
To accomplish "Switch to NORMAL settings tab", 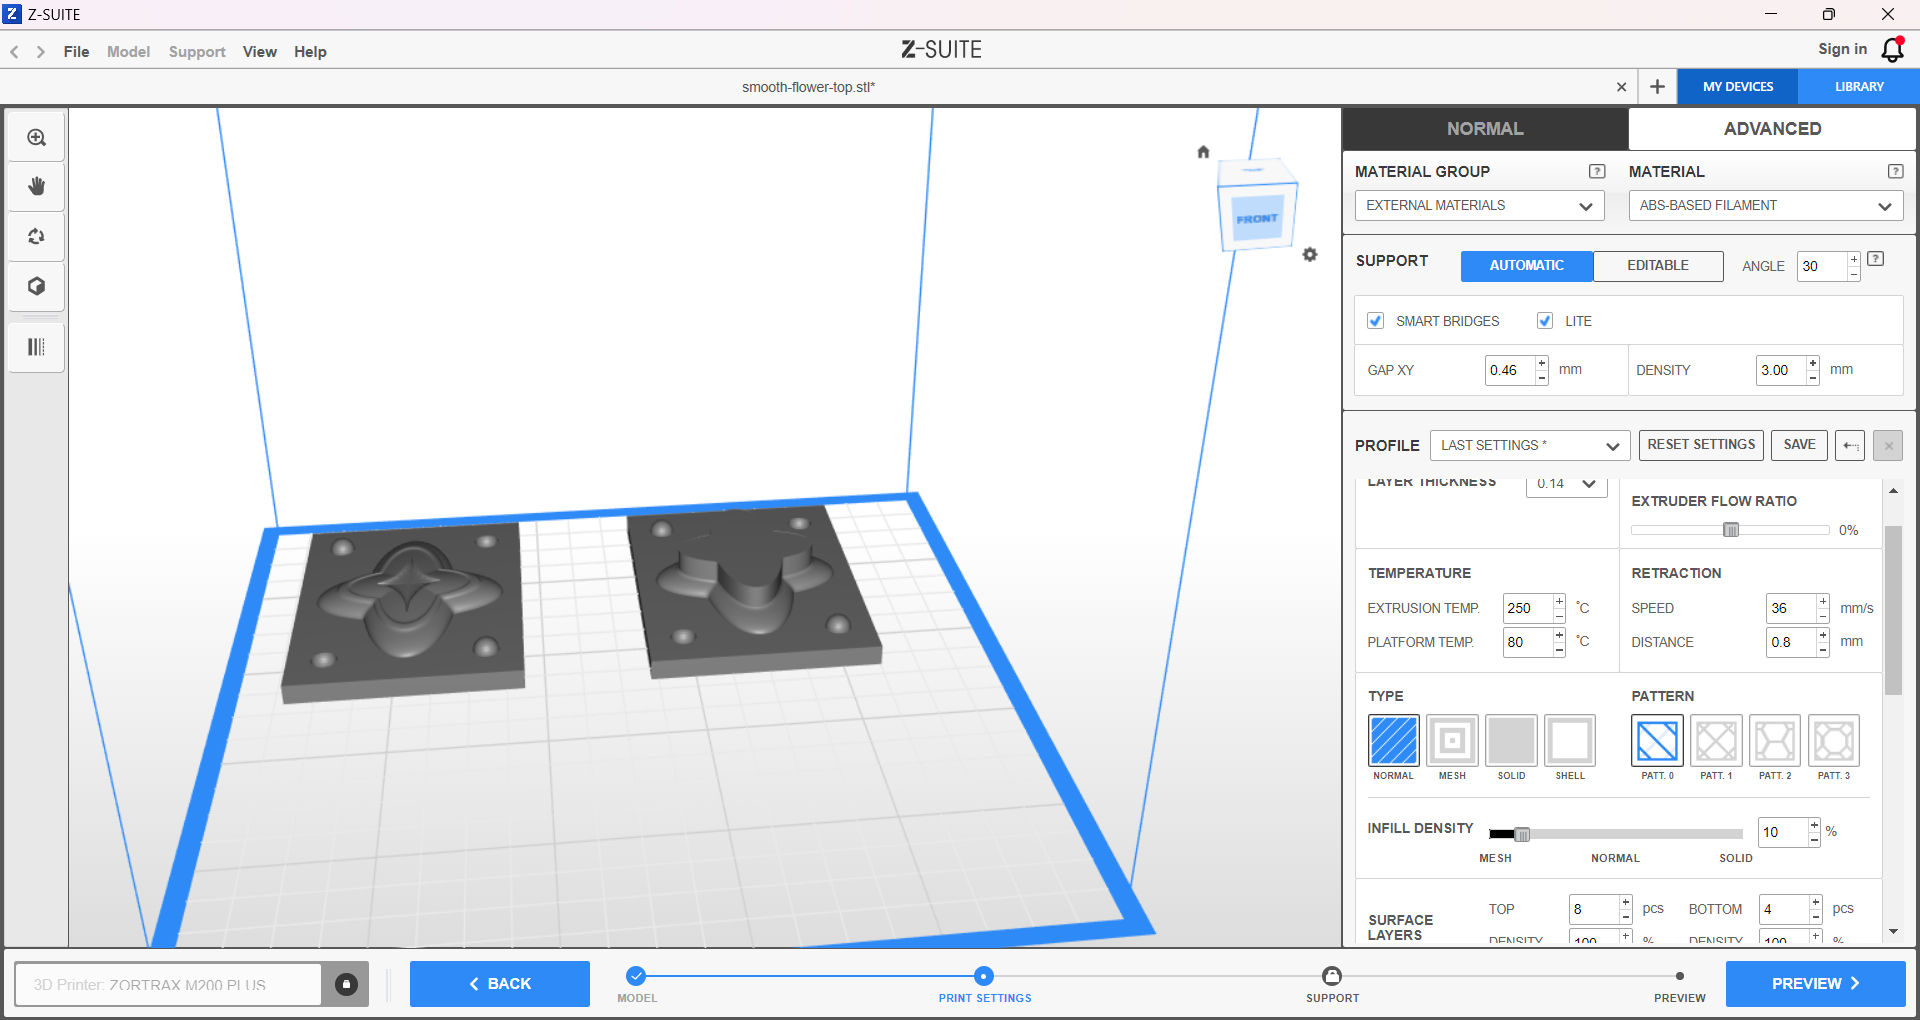I will click(1485, 129).
